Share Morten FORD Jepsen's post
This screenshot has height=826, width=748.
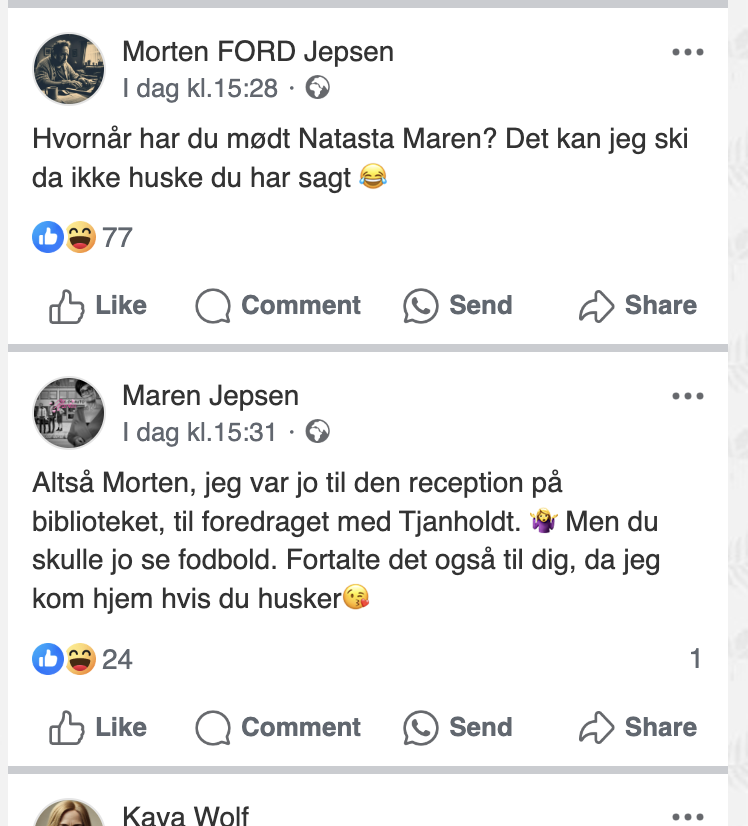pyautogui.click(x=638, y=306)
